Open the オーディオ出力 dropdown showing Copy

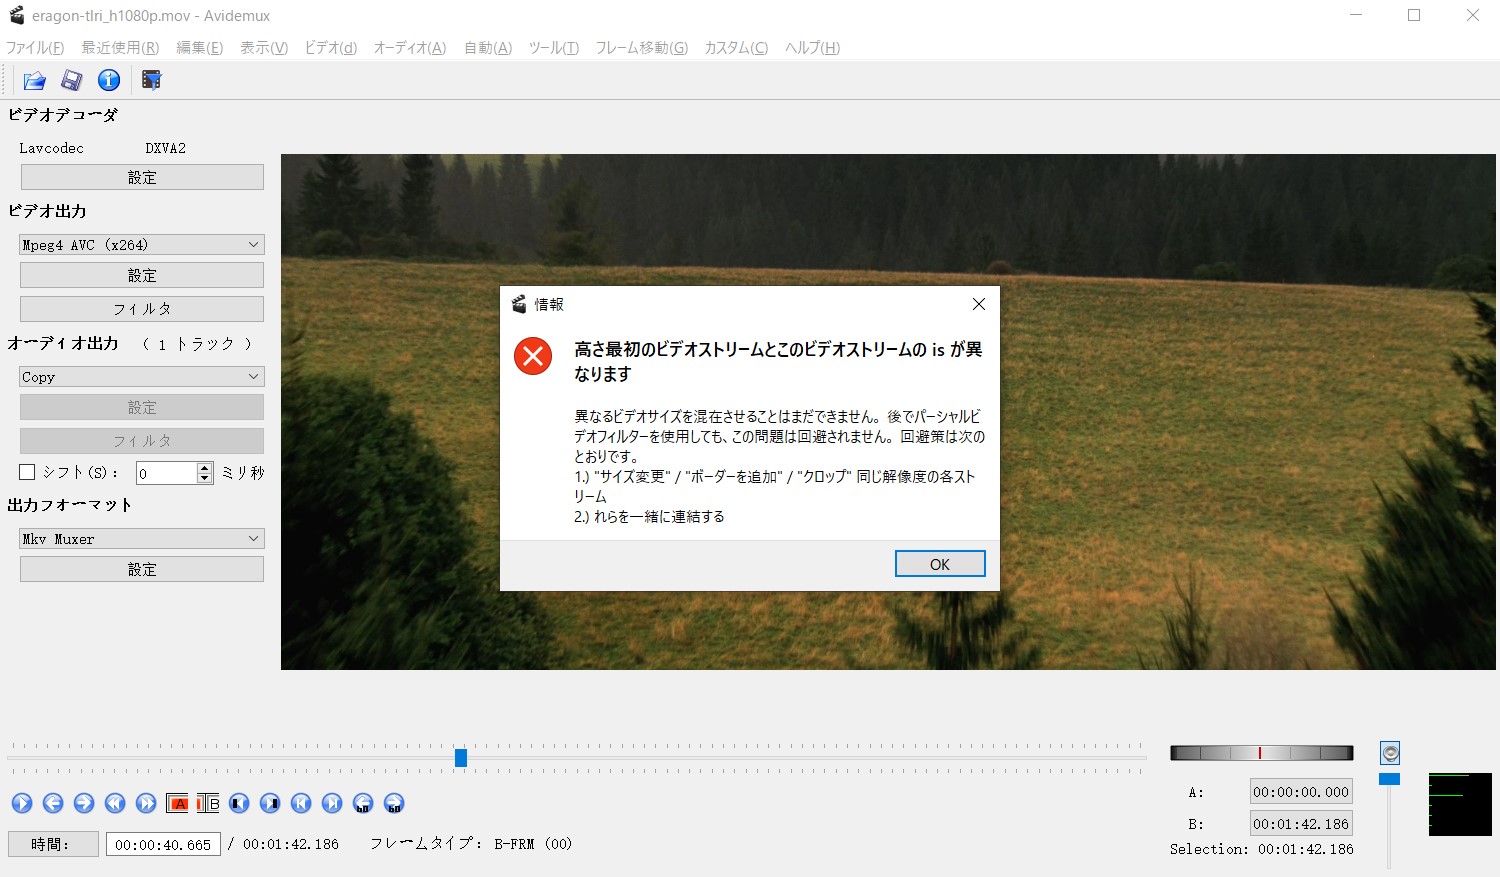pyautogui.click(x=141, y=376)
